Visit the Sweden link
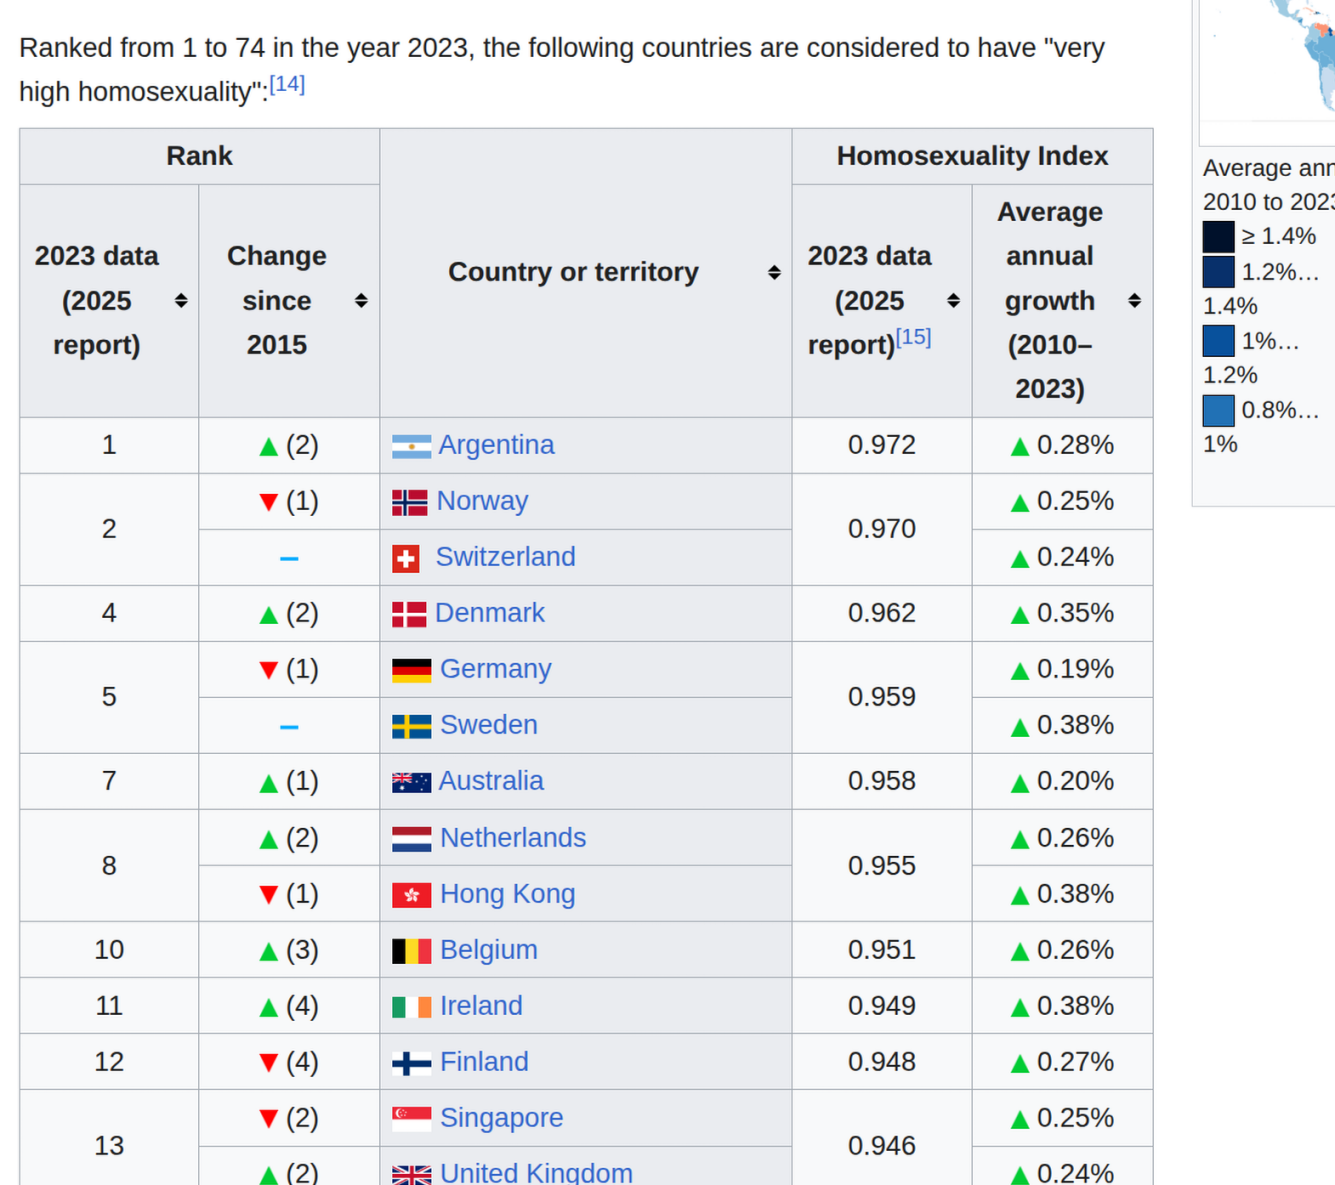This screenshot has width=1335, height=1185. [488, 725]
